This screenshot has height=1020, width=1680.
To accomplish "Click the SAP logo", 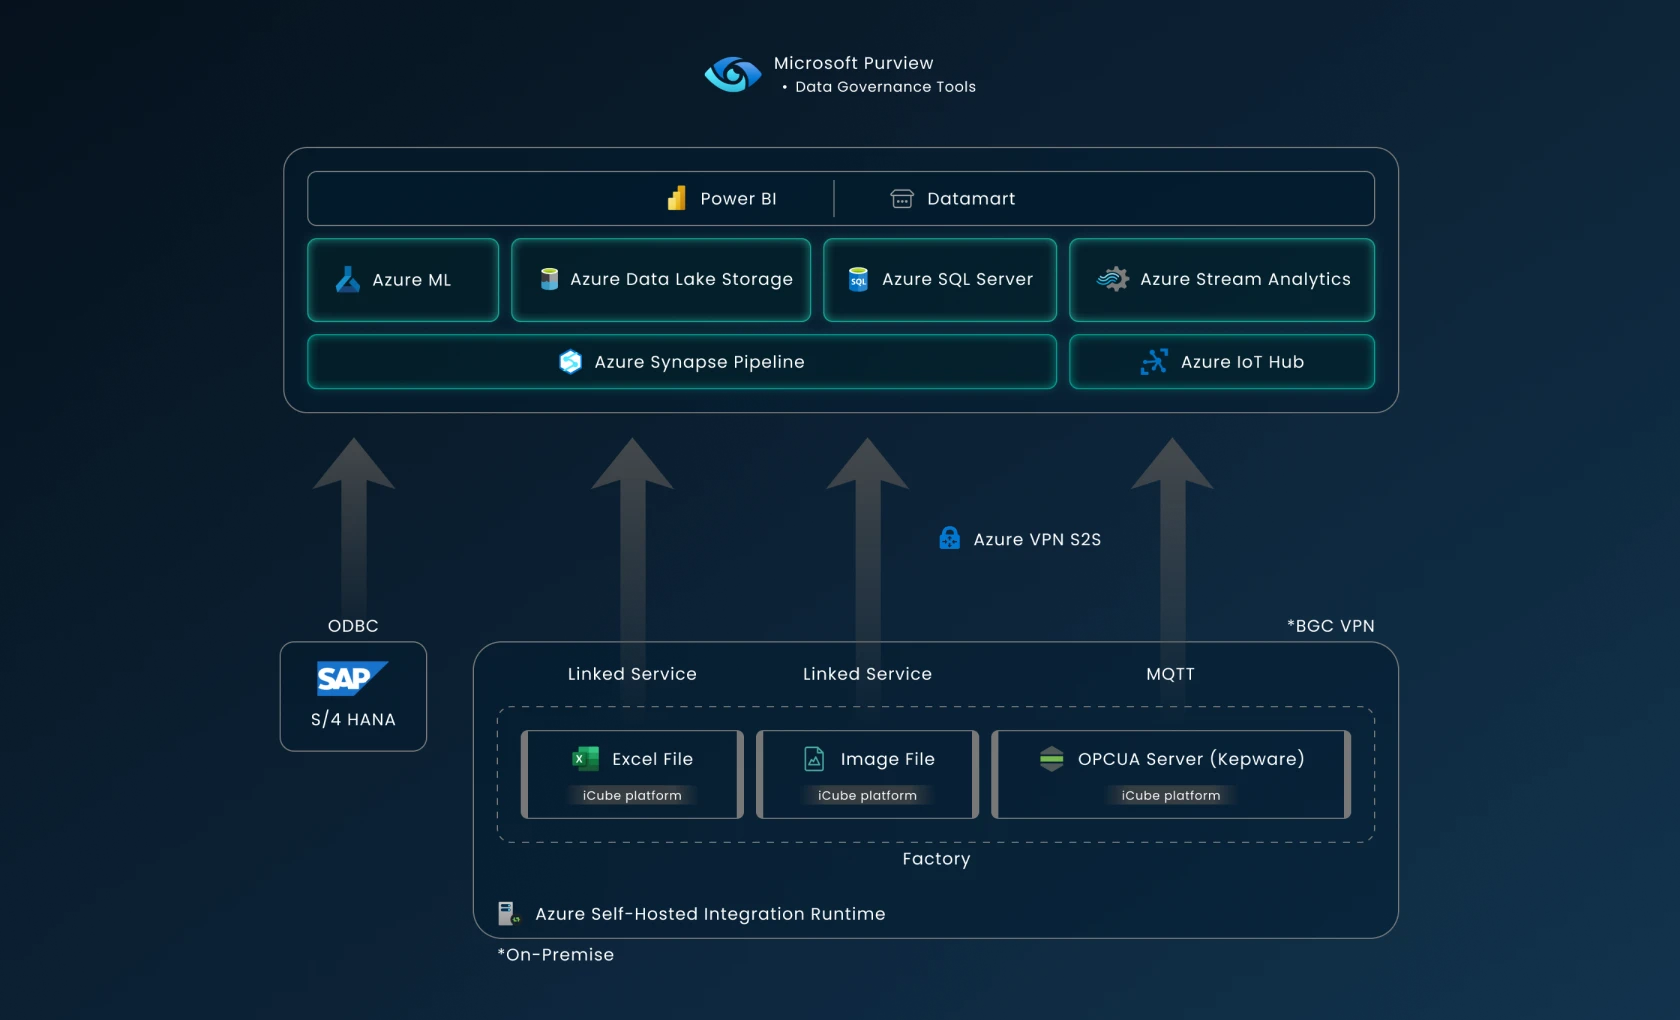I will click(x=351, y=679).
